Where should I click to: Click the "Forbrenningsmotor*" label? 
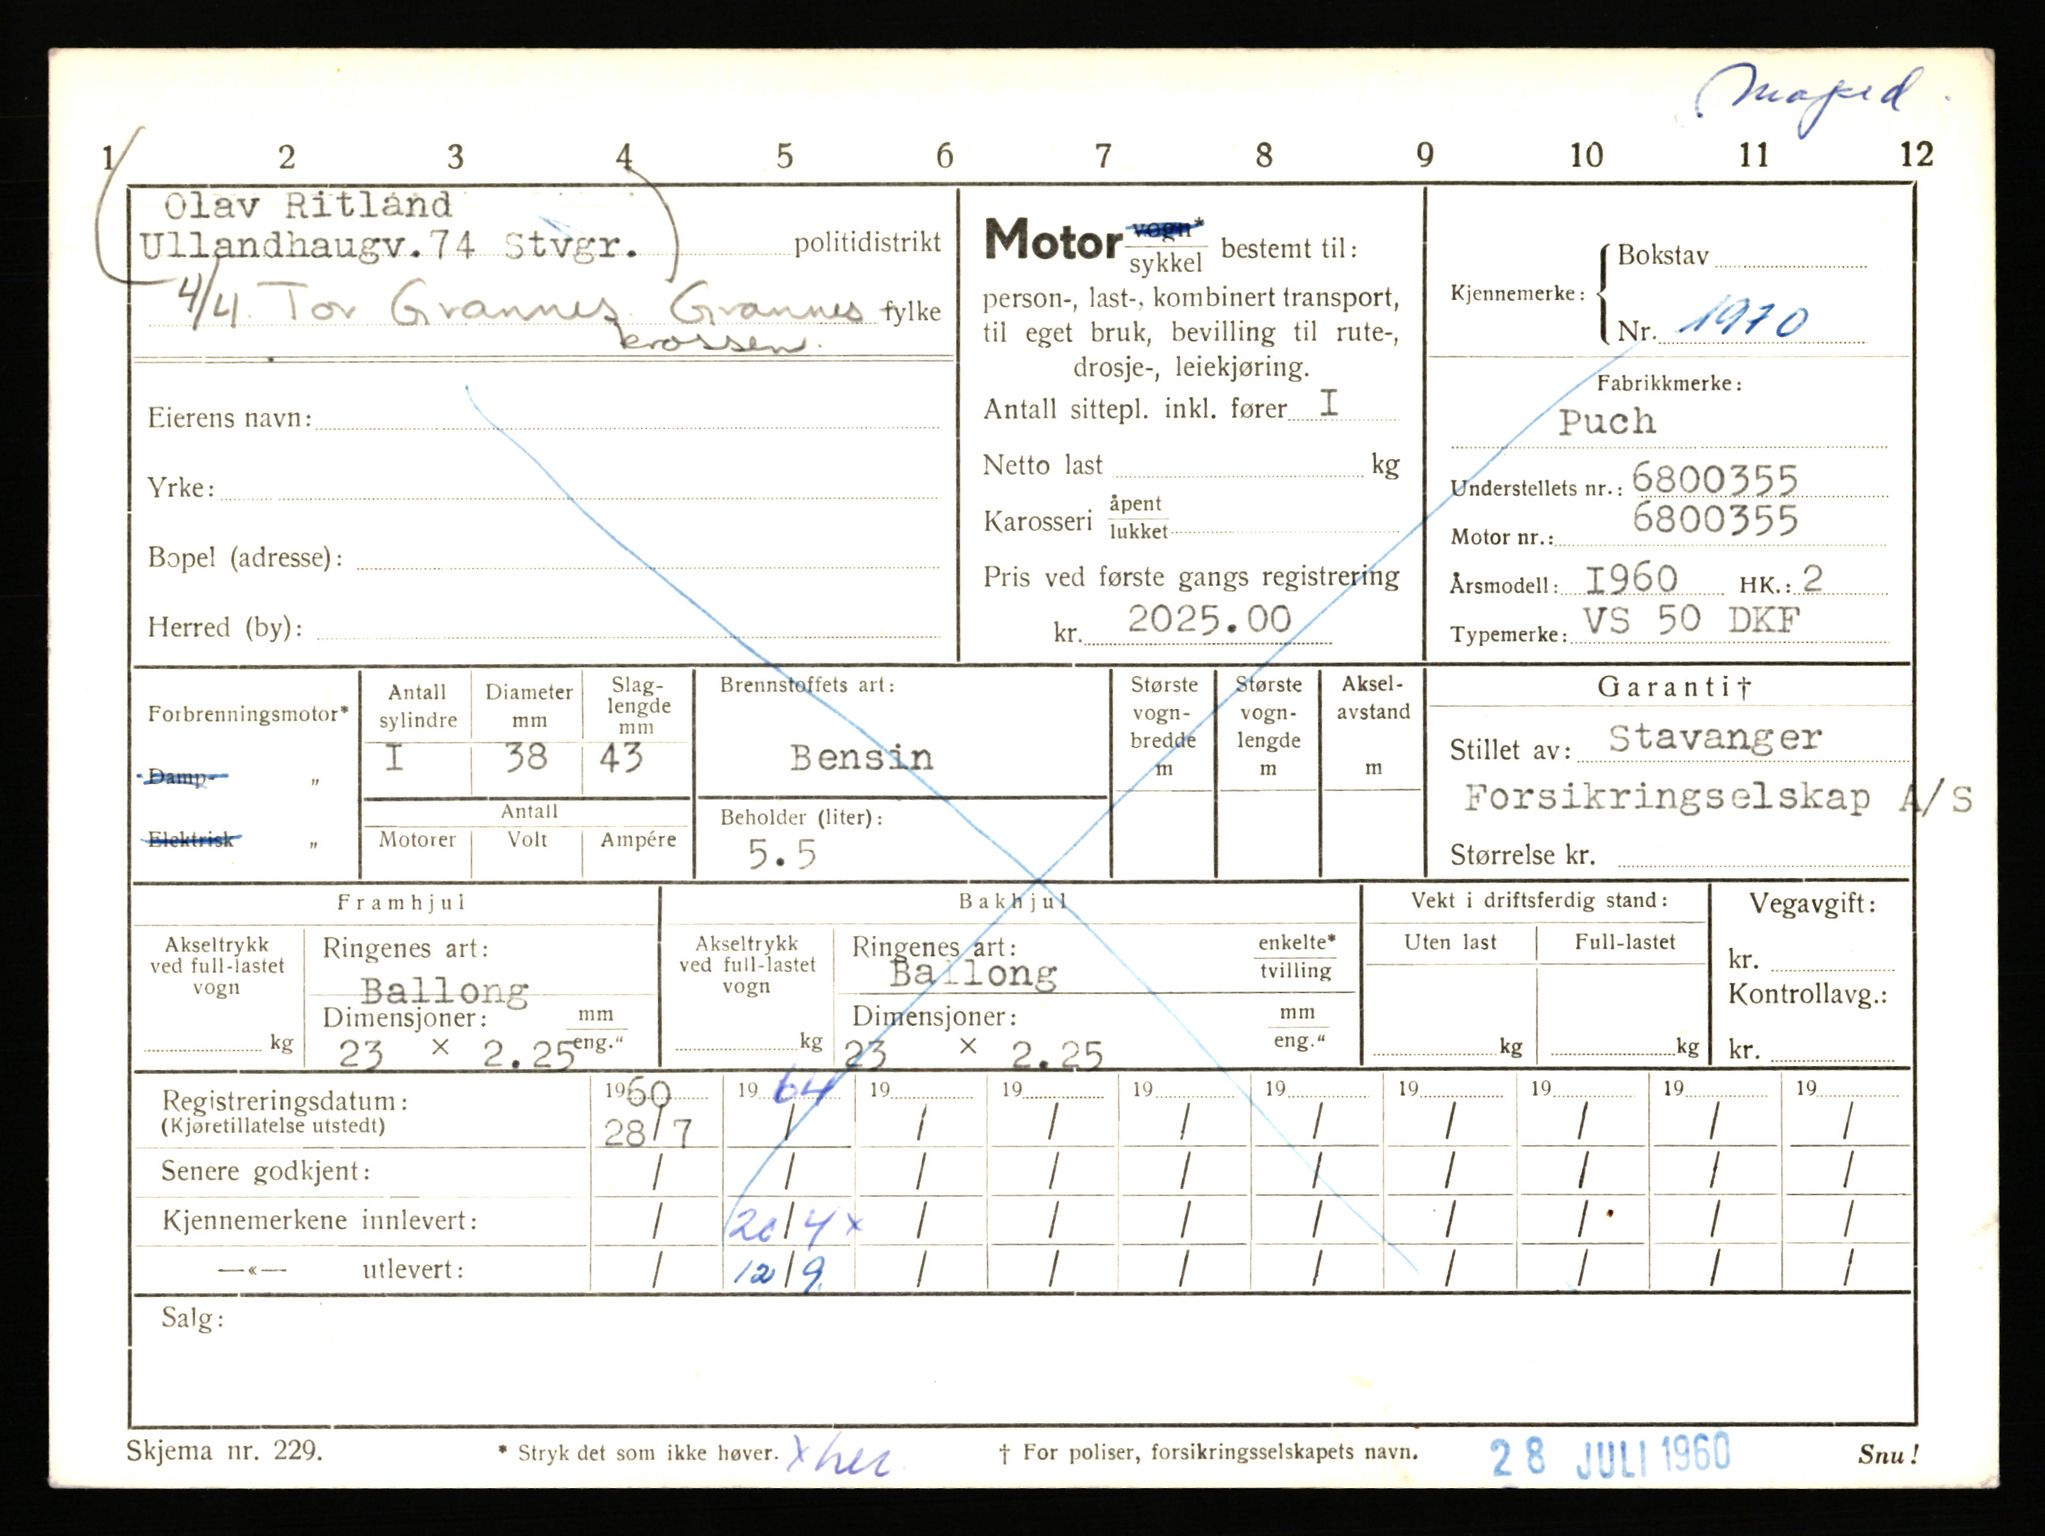click(x=248, y=714)
